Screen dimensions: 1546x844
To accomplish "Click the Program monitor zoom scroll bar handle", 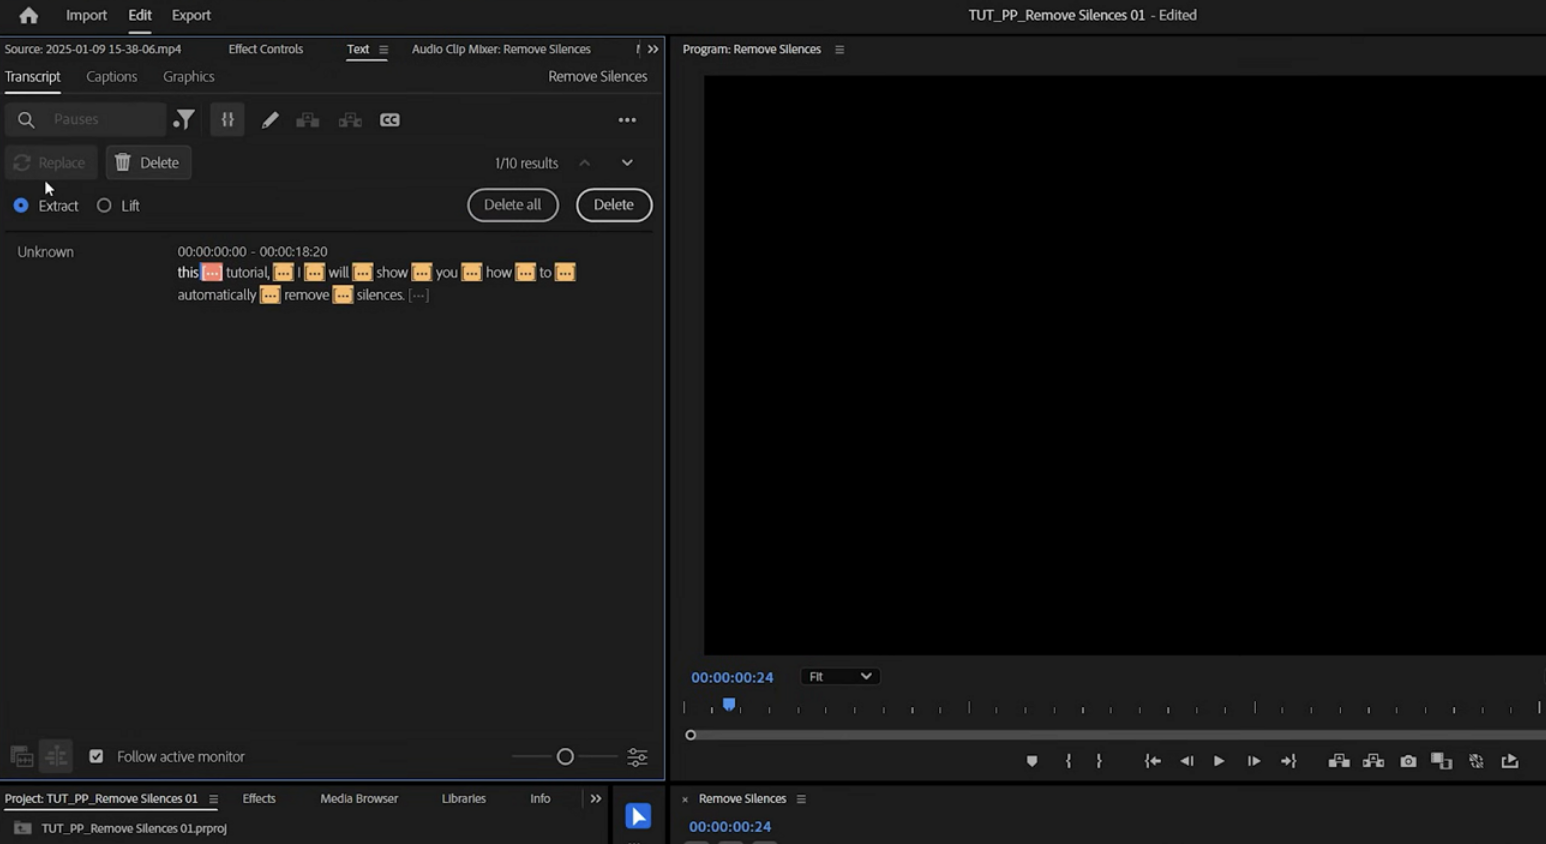I will coord(690,735).
